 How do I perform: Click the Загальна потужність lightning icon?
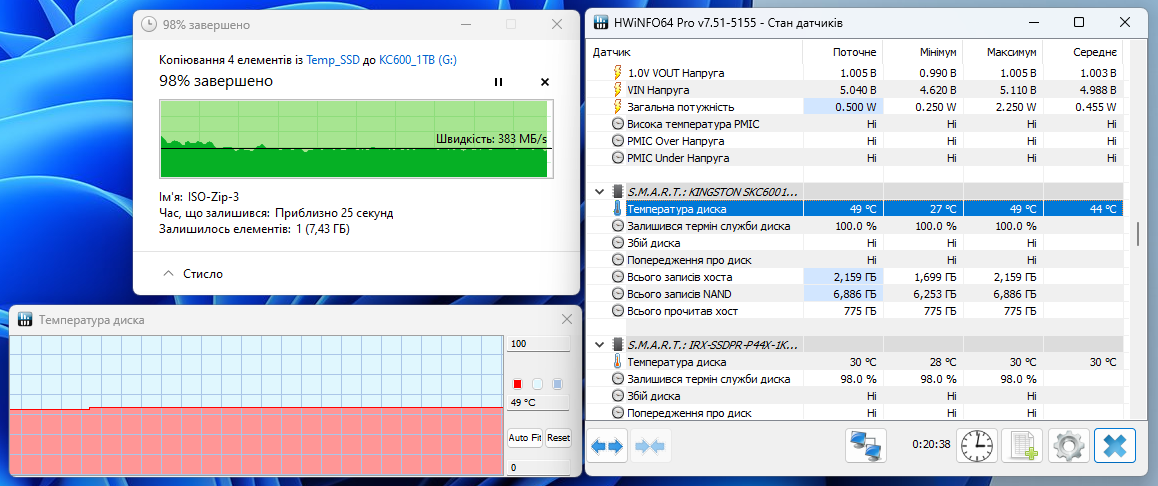[617, 106]
